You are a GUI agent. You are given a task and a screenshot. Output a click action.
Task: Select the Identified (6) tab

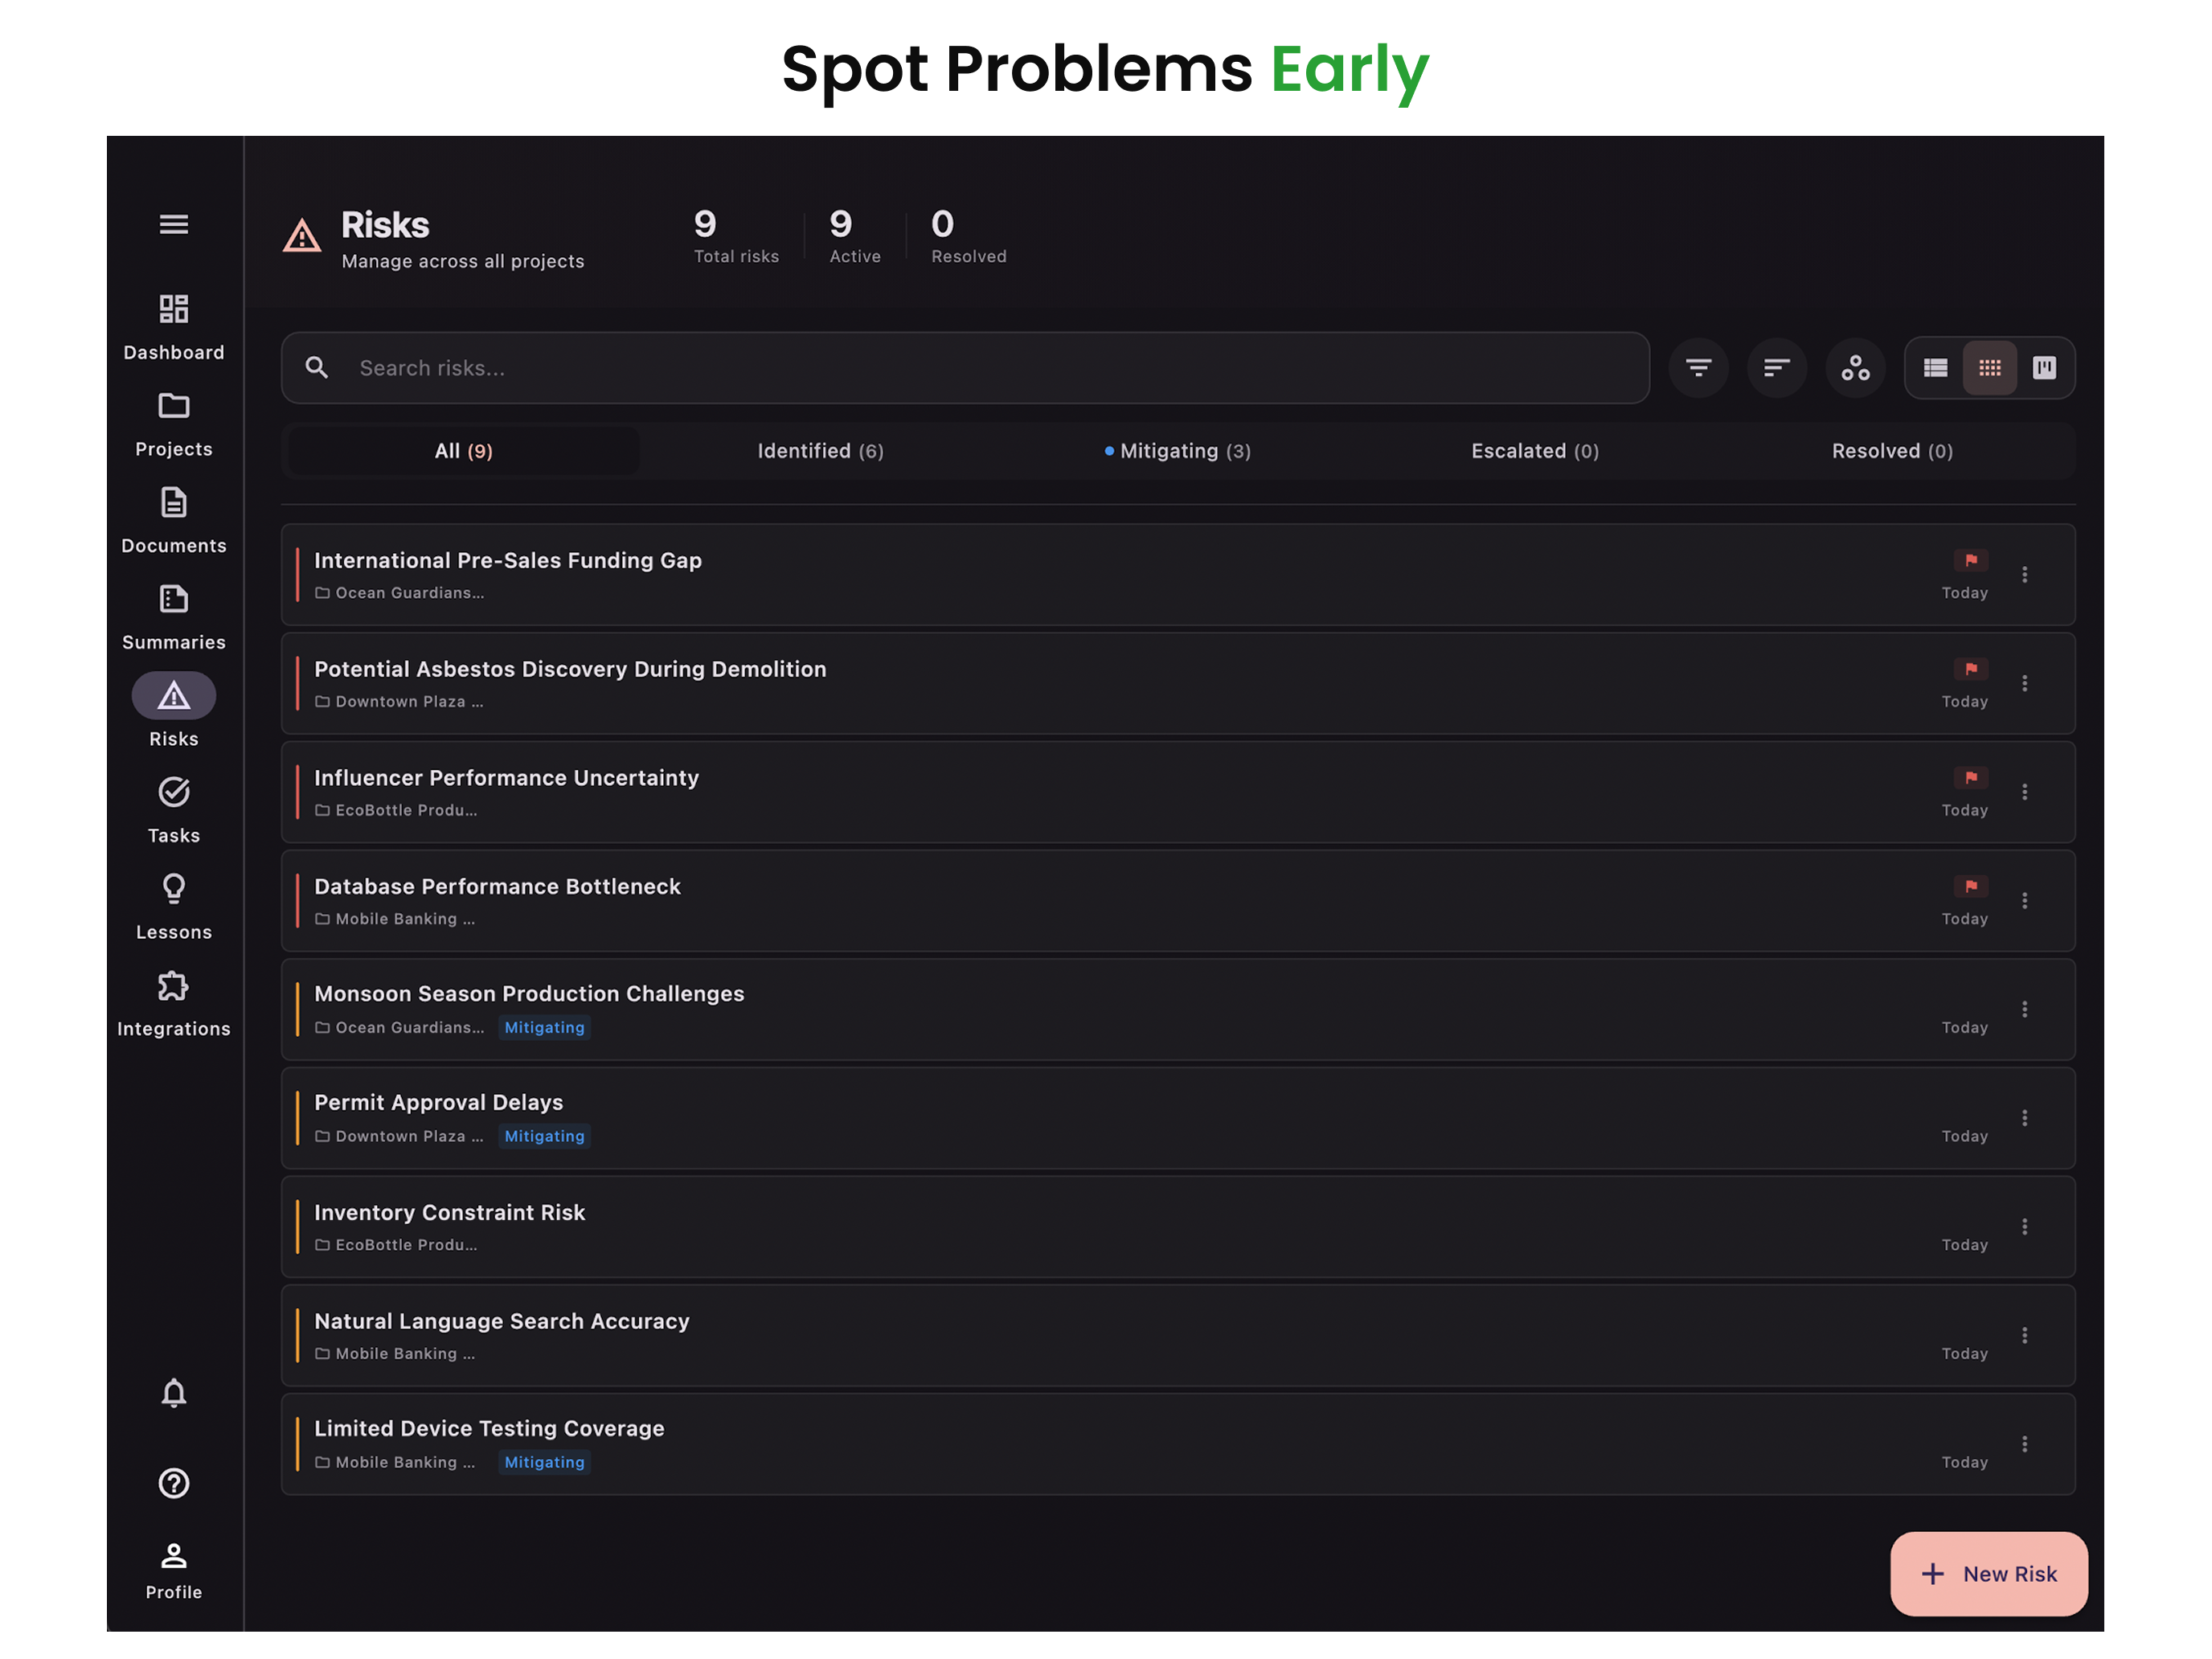(x=820, y=451)
